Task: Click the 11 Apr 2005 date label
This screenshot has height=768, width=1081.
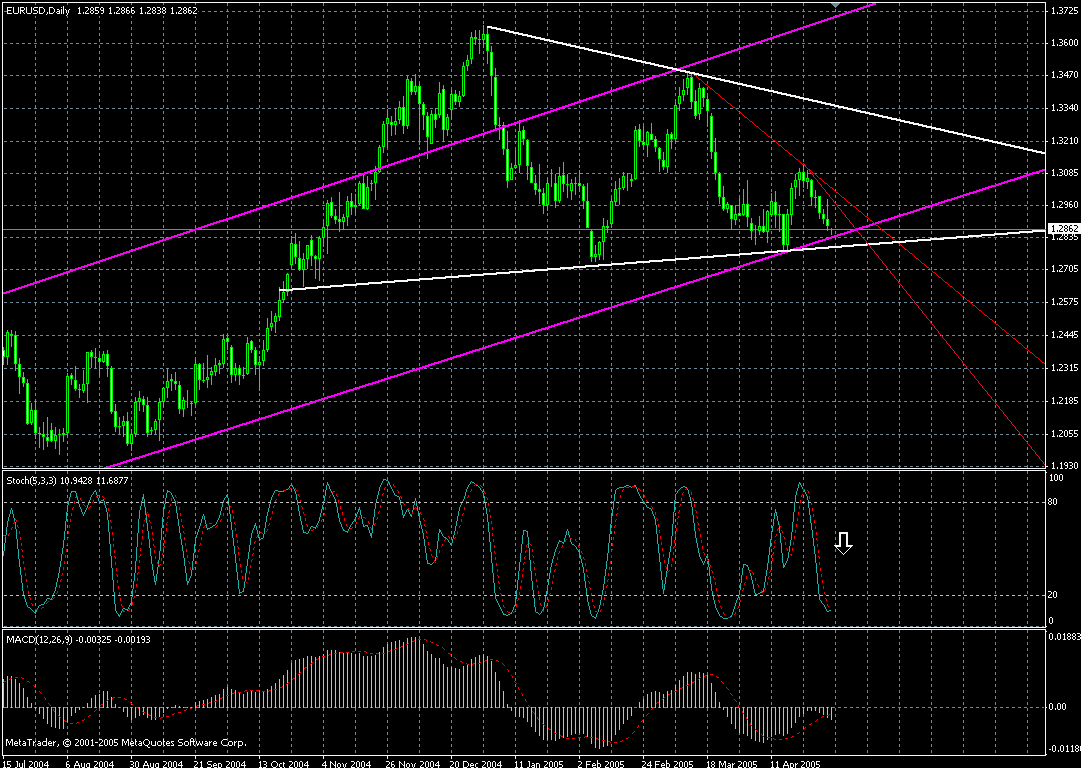Action: [796, 763]
